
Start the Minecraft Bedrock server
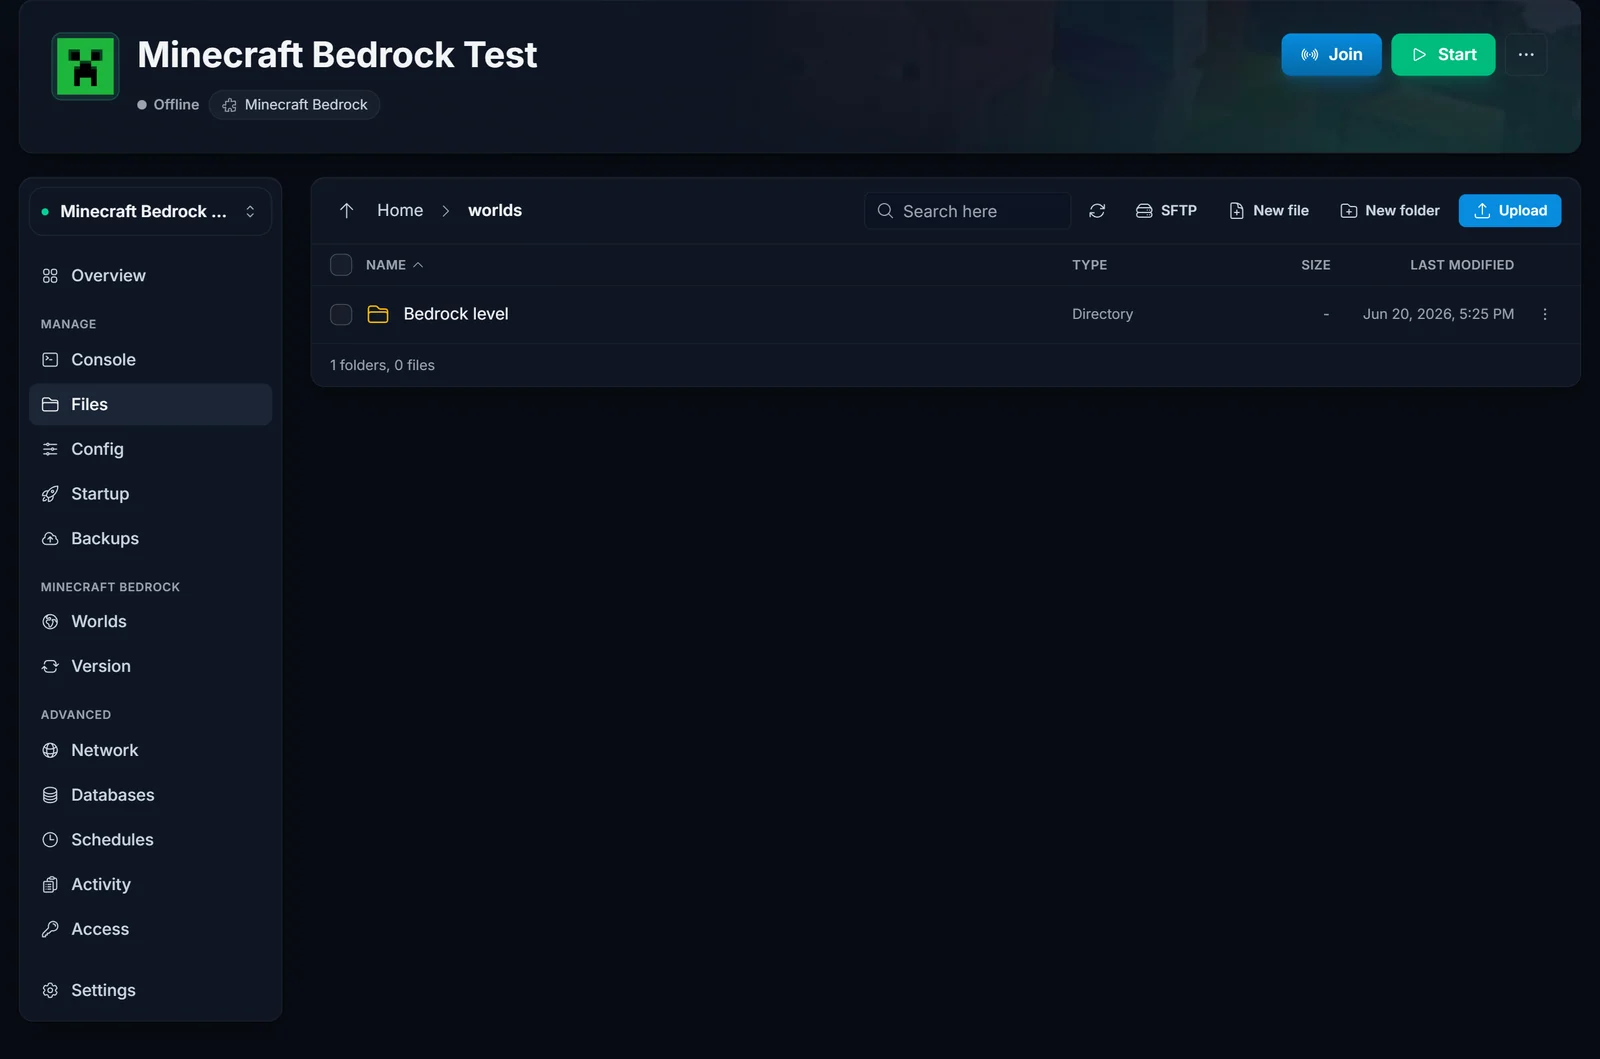(x=1443, y=55)
